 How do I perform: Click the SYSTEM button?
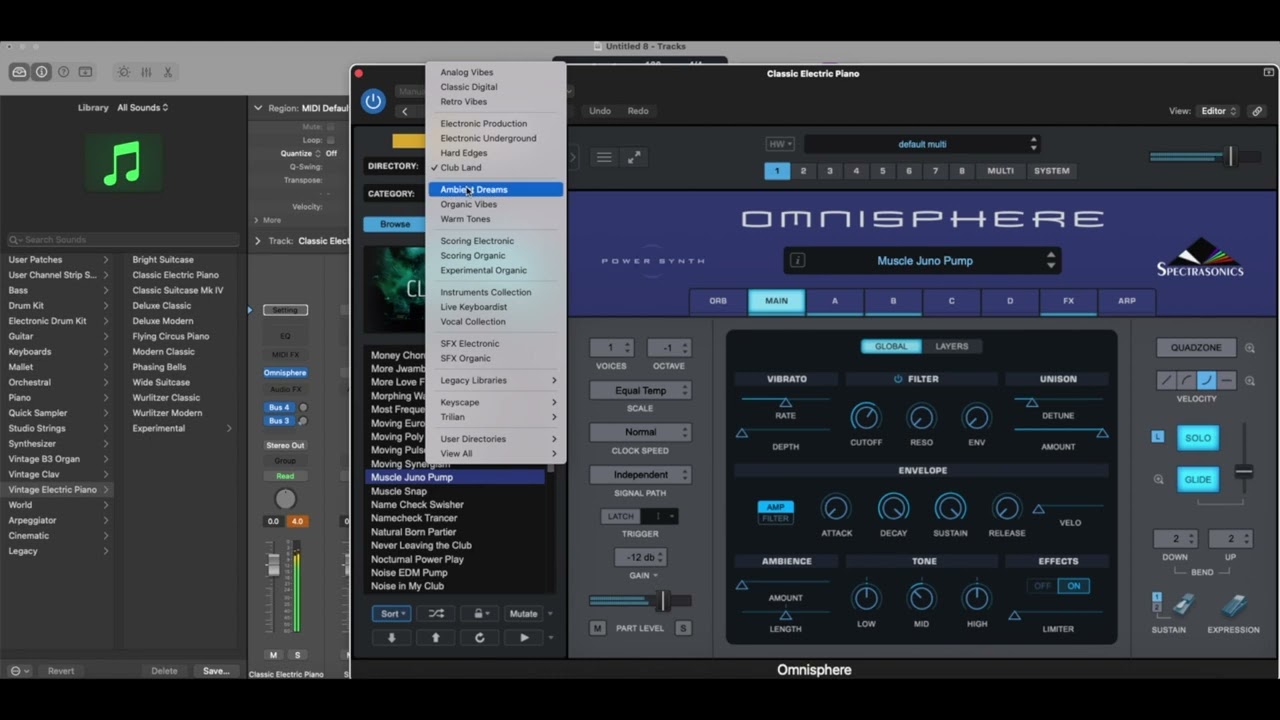tap(1051, 171)
